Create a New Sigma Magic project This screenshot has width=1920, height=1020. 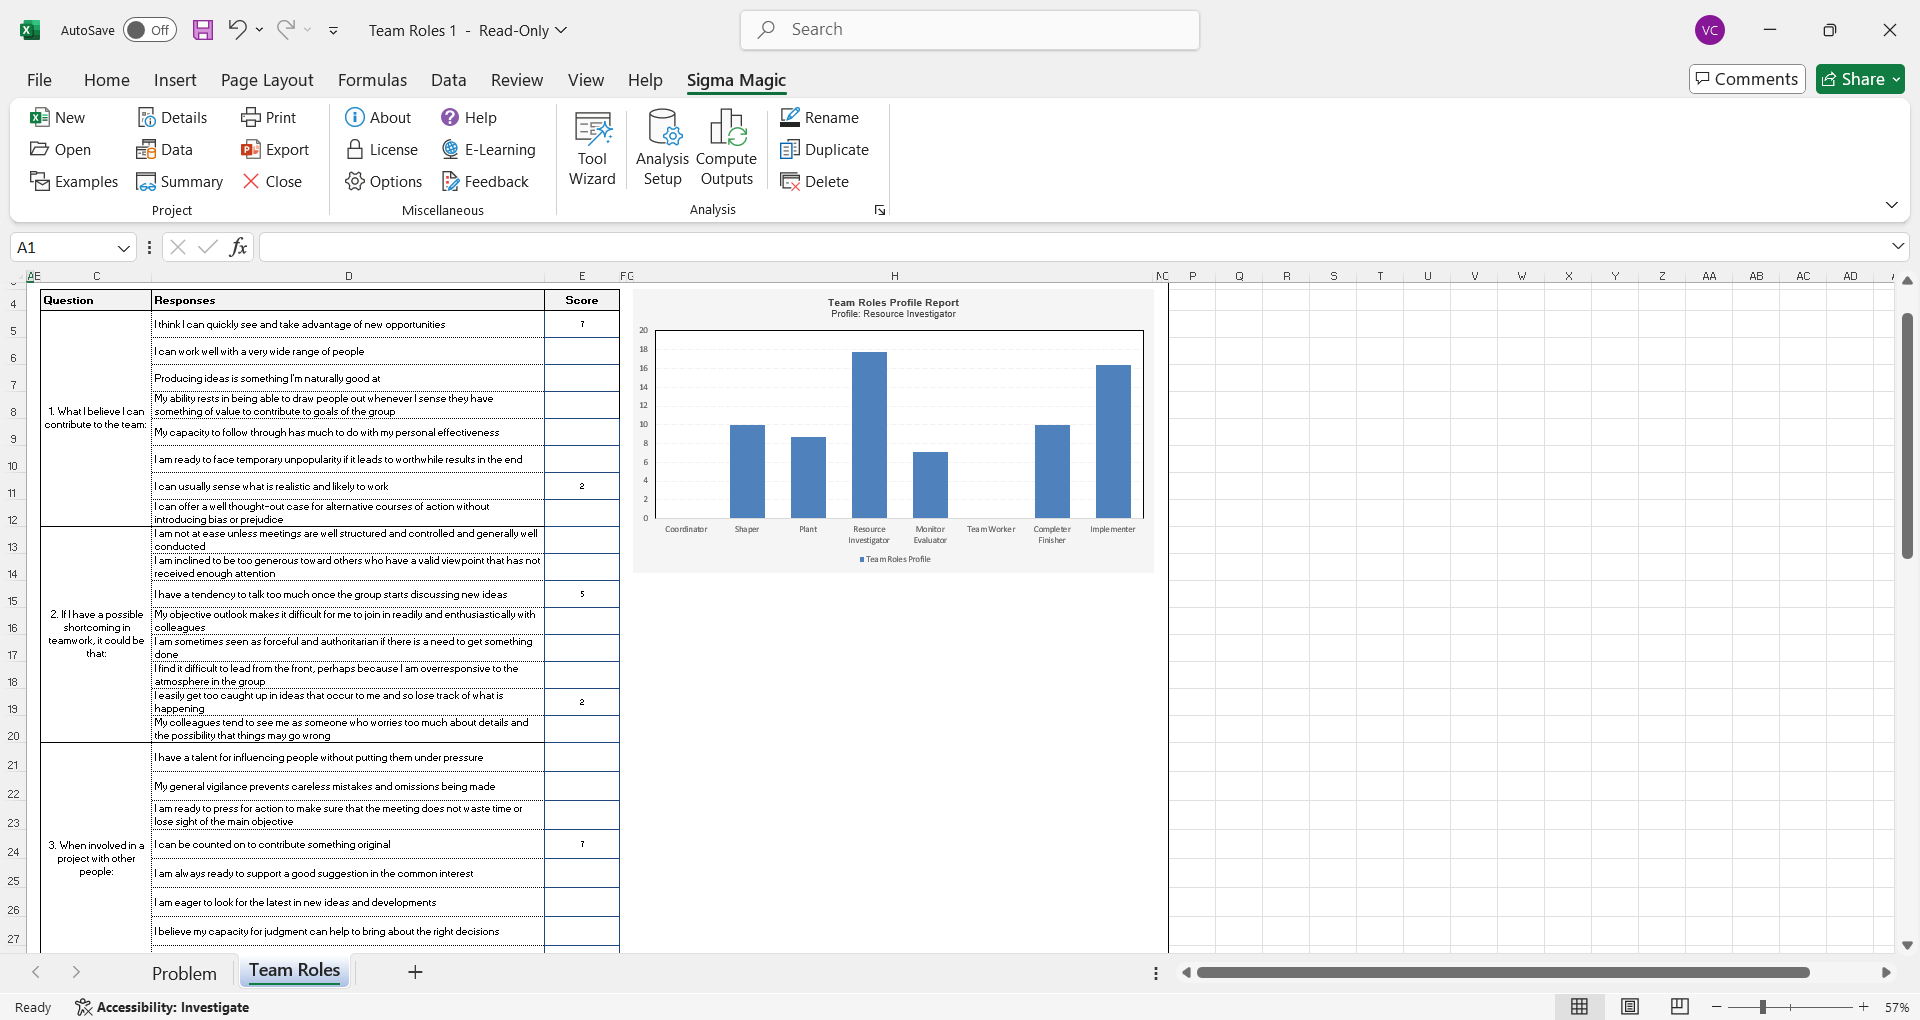pyautogui.click(x=57, y=117)
